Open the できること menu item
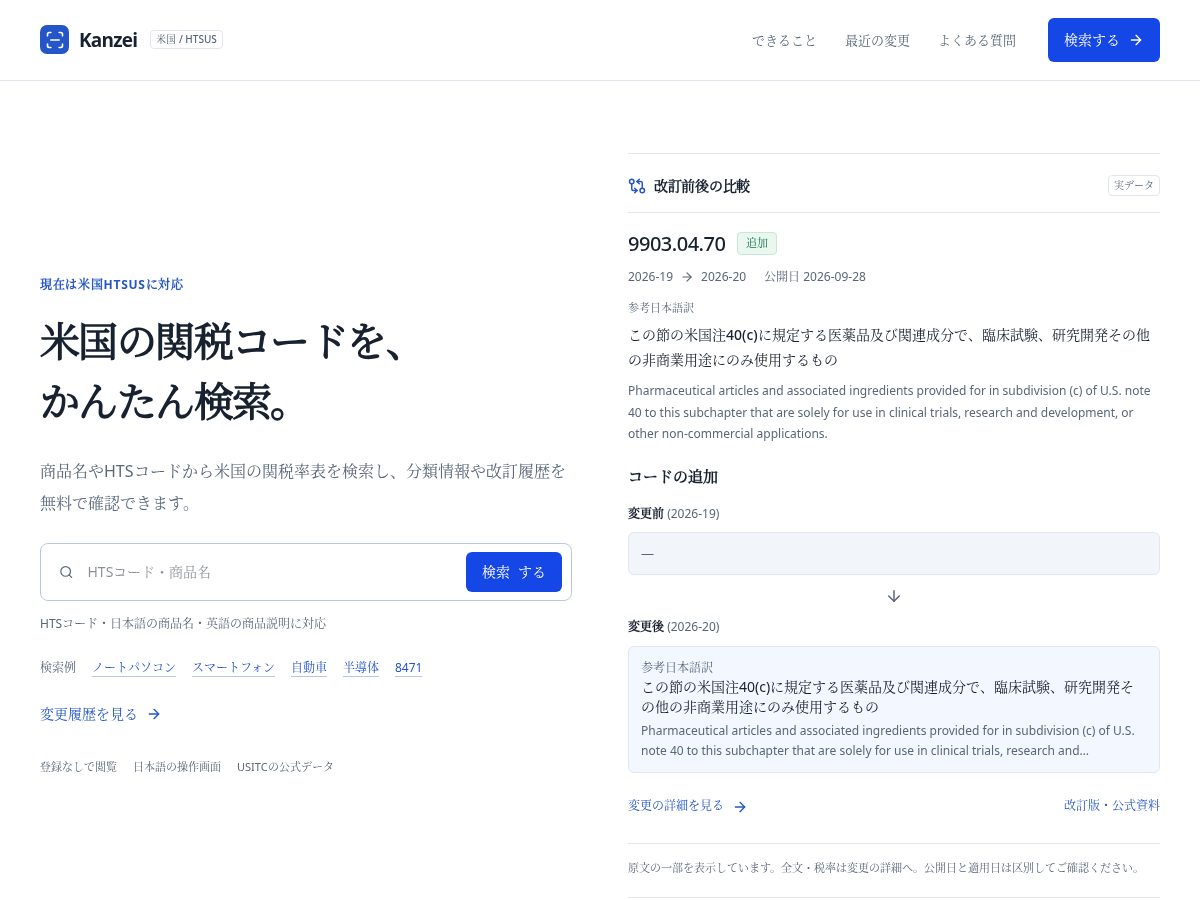1200x900 pixels. 784,40
